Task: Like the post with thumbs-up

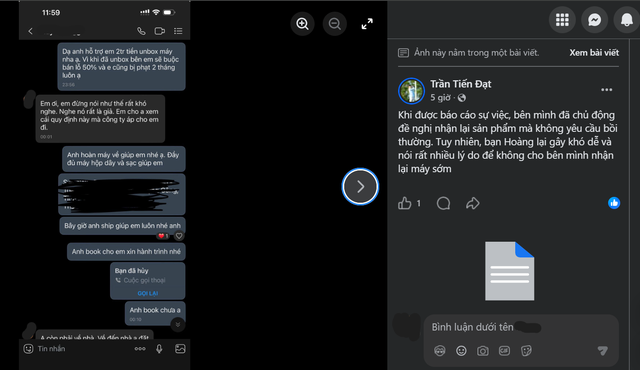Action: (404, 203)
